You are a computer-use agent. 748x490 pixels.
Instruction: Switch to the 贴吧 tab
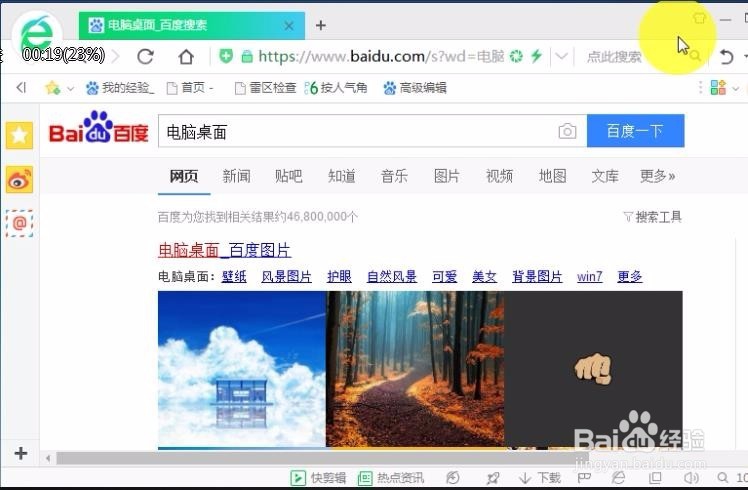(x=289, y=176)
